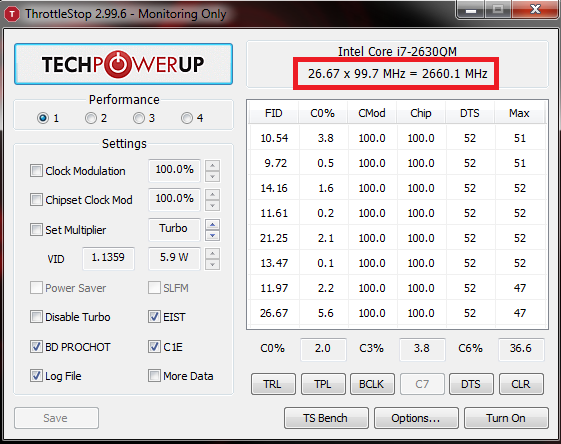Open the TRL settings button
This screenshot has height=444, width=561.
coord(273,384)
